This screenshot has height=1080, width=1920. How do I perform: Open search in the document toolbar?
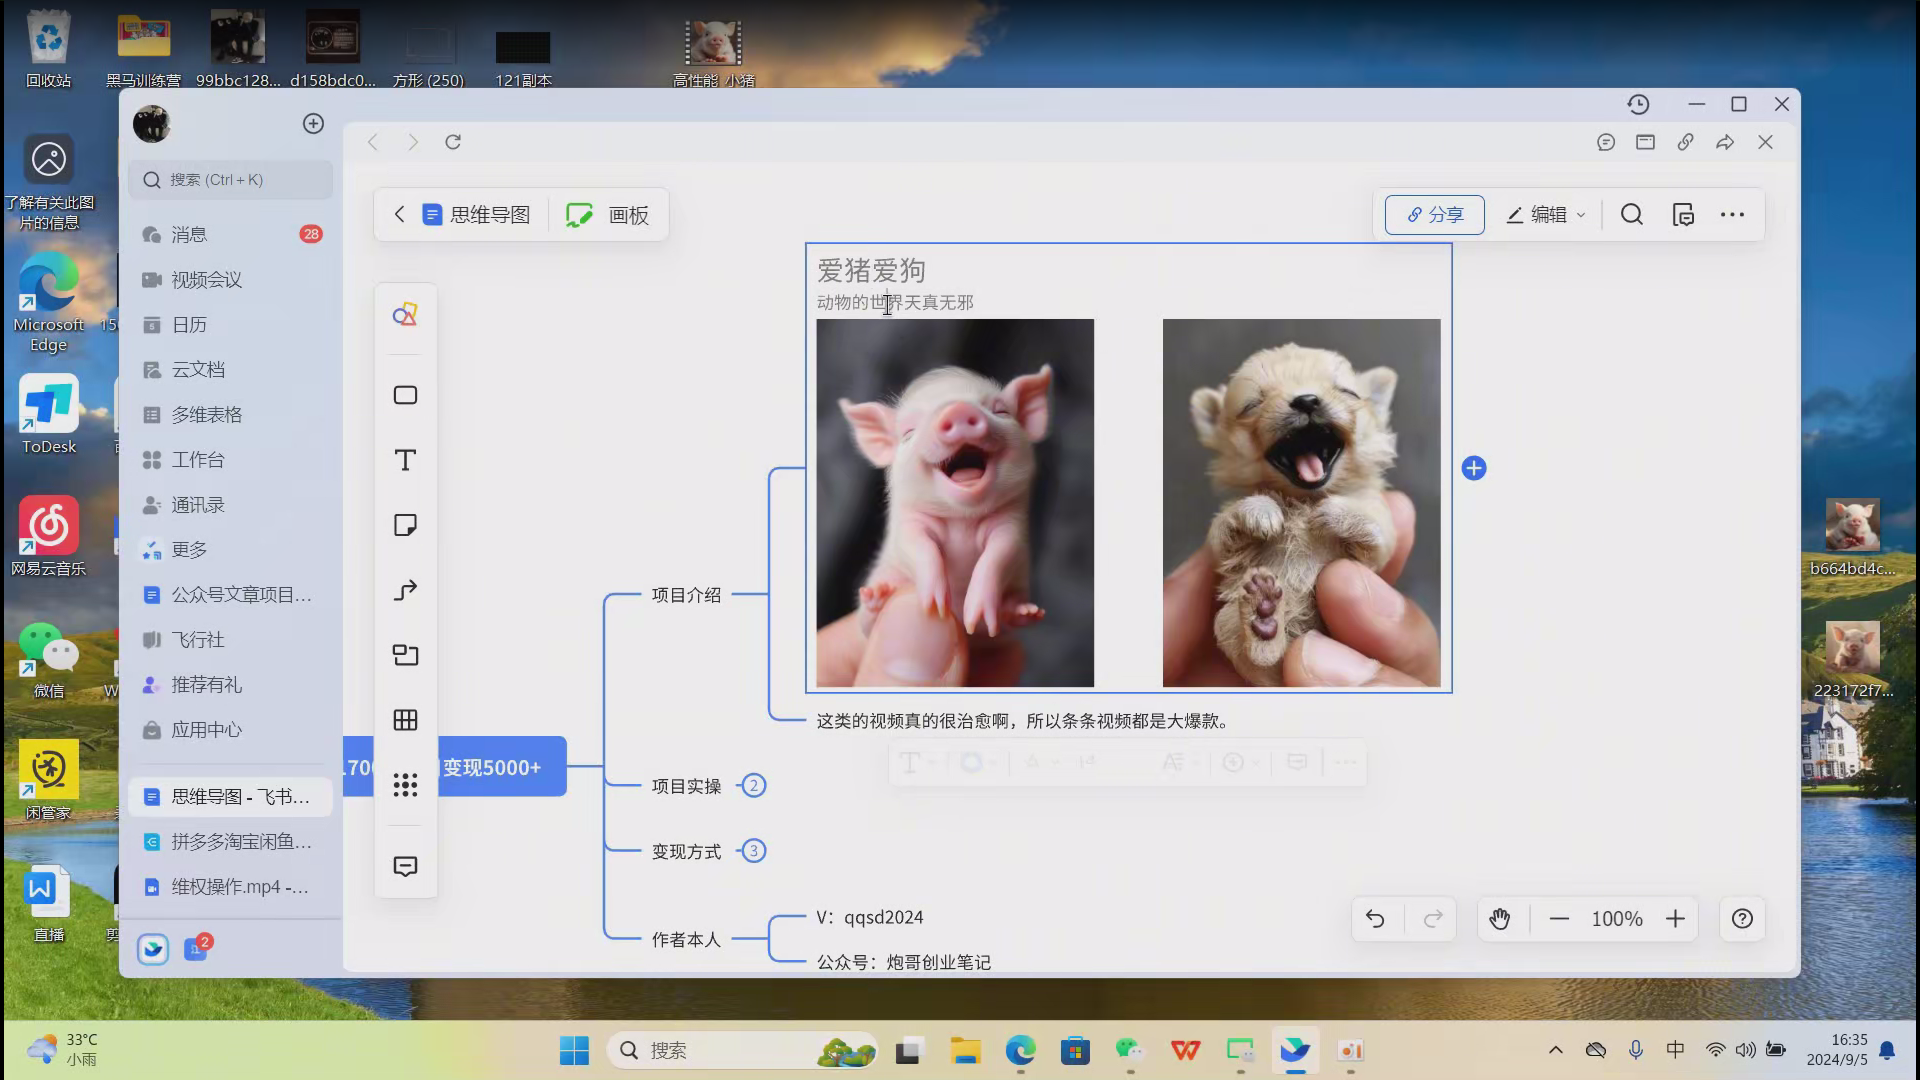point(1632,215)
